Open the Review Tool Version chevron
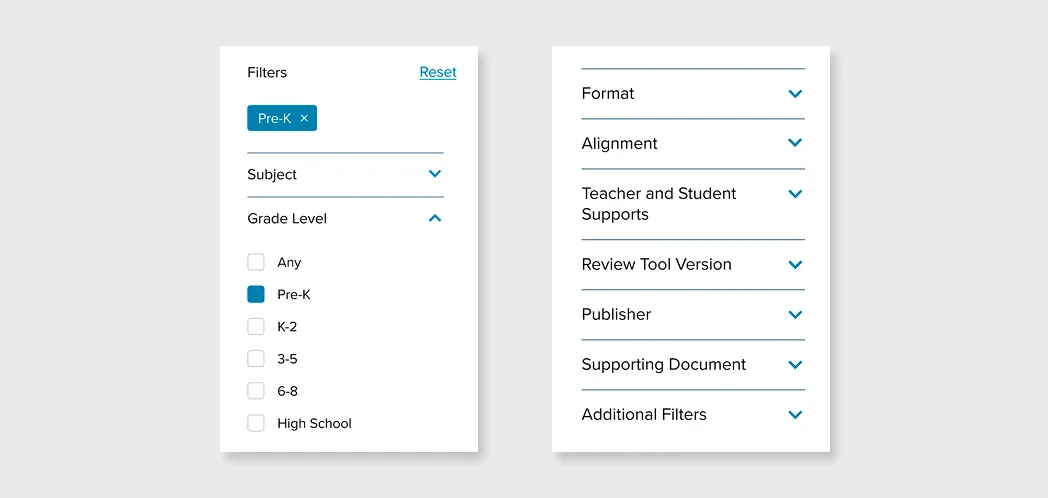The image size is (1048, 498). pyautogui.click(x=795, y=265)
